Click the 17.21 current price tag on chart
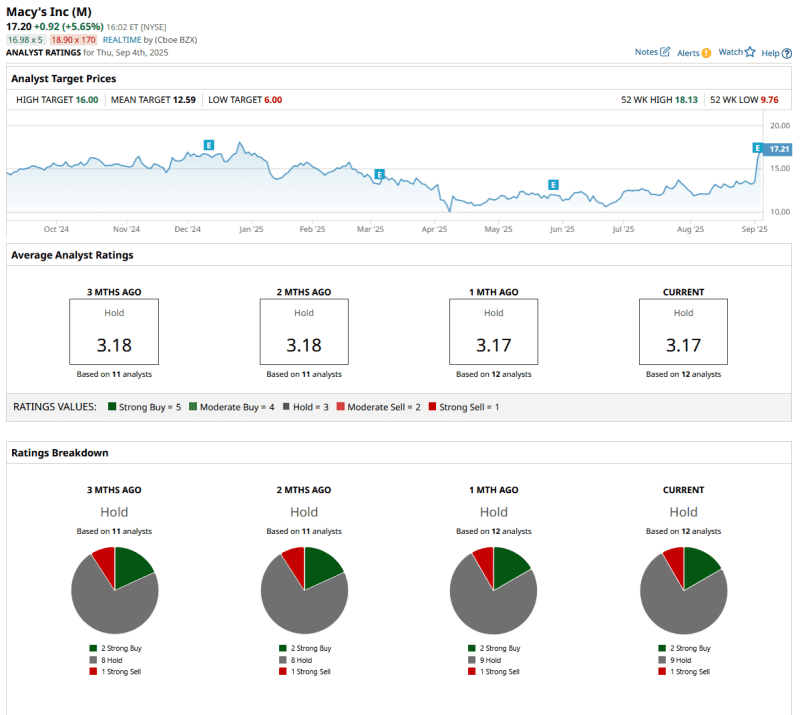Screen dimensions: 800x715 tap(779, 149)
